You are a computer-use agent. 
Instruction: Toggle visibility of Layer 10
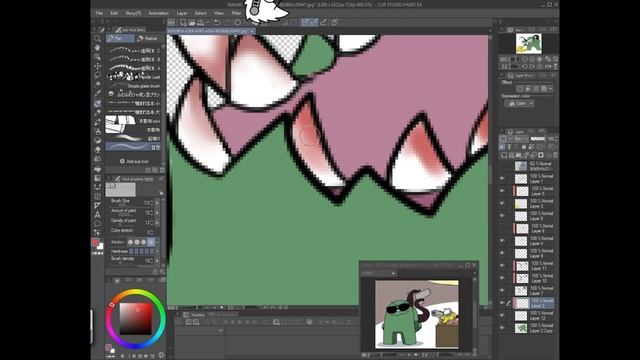502,278
